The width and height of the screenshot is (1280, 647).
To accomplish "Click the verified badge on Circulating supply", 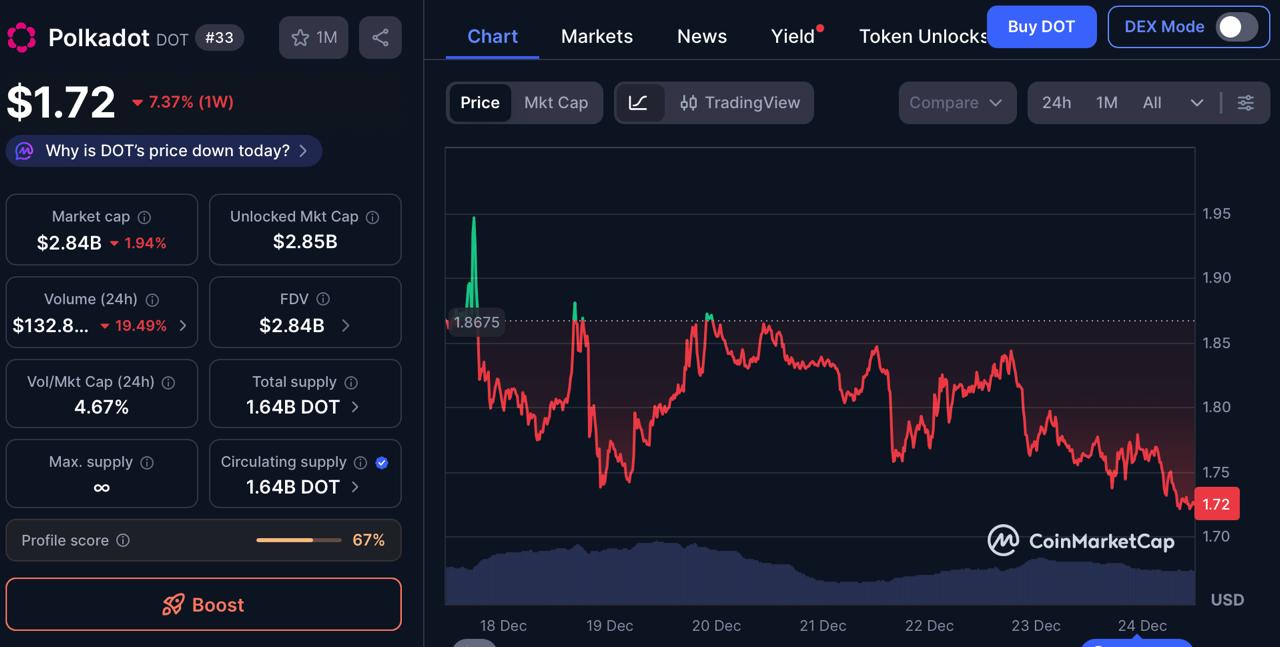I will (381, 461).
